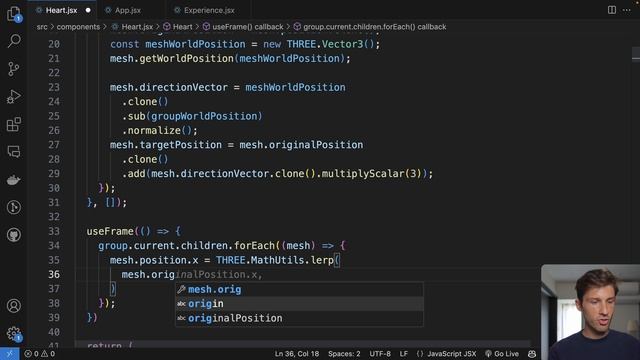Click on .normalize() in line 26
The height and width of the screenshot is (360, 640).
tap(157, 131)
